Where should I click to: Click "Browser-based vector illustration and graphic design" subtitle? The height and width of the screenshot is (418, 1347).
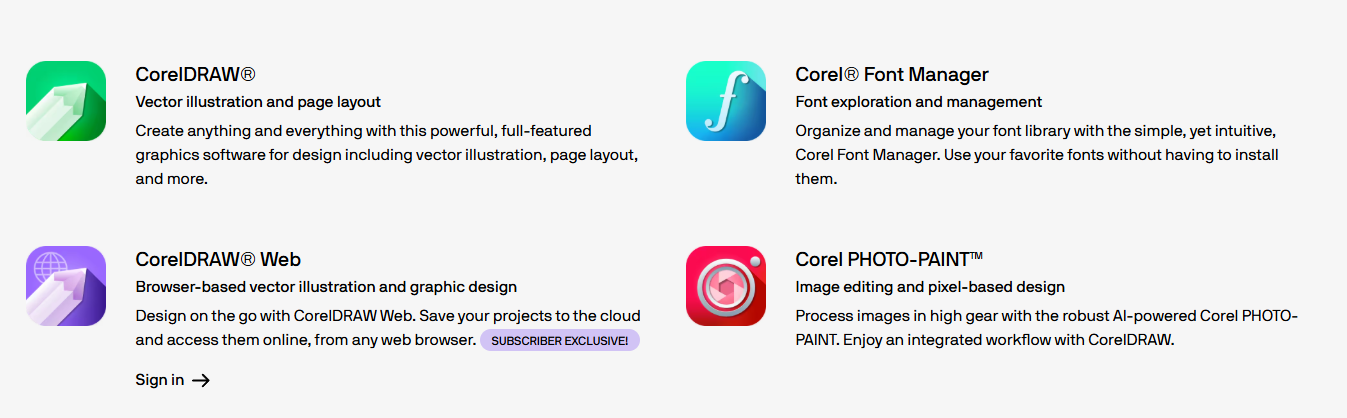[x=326, y=287]
